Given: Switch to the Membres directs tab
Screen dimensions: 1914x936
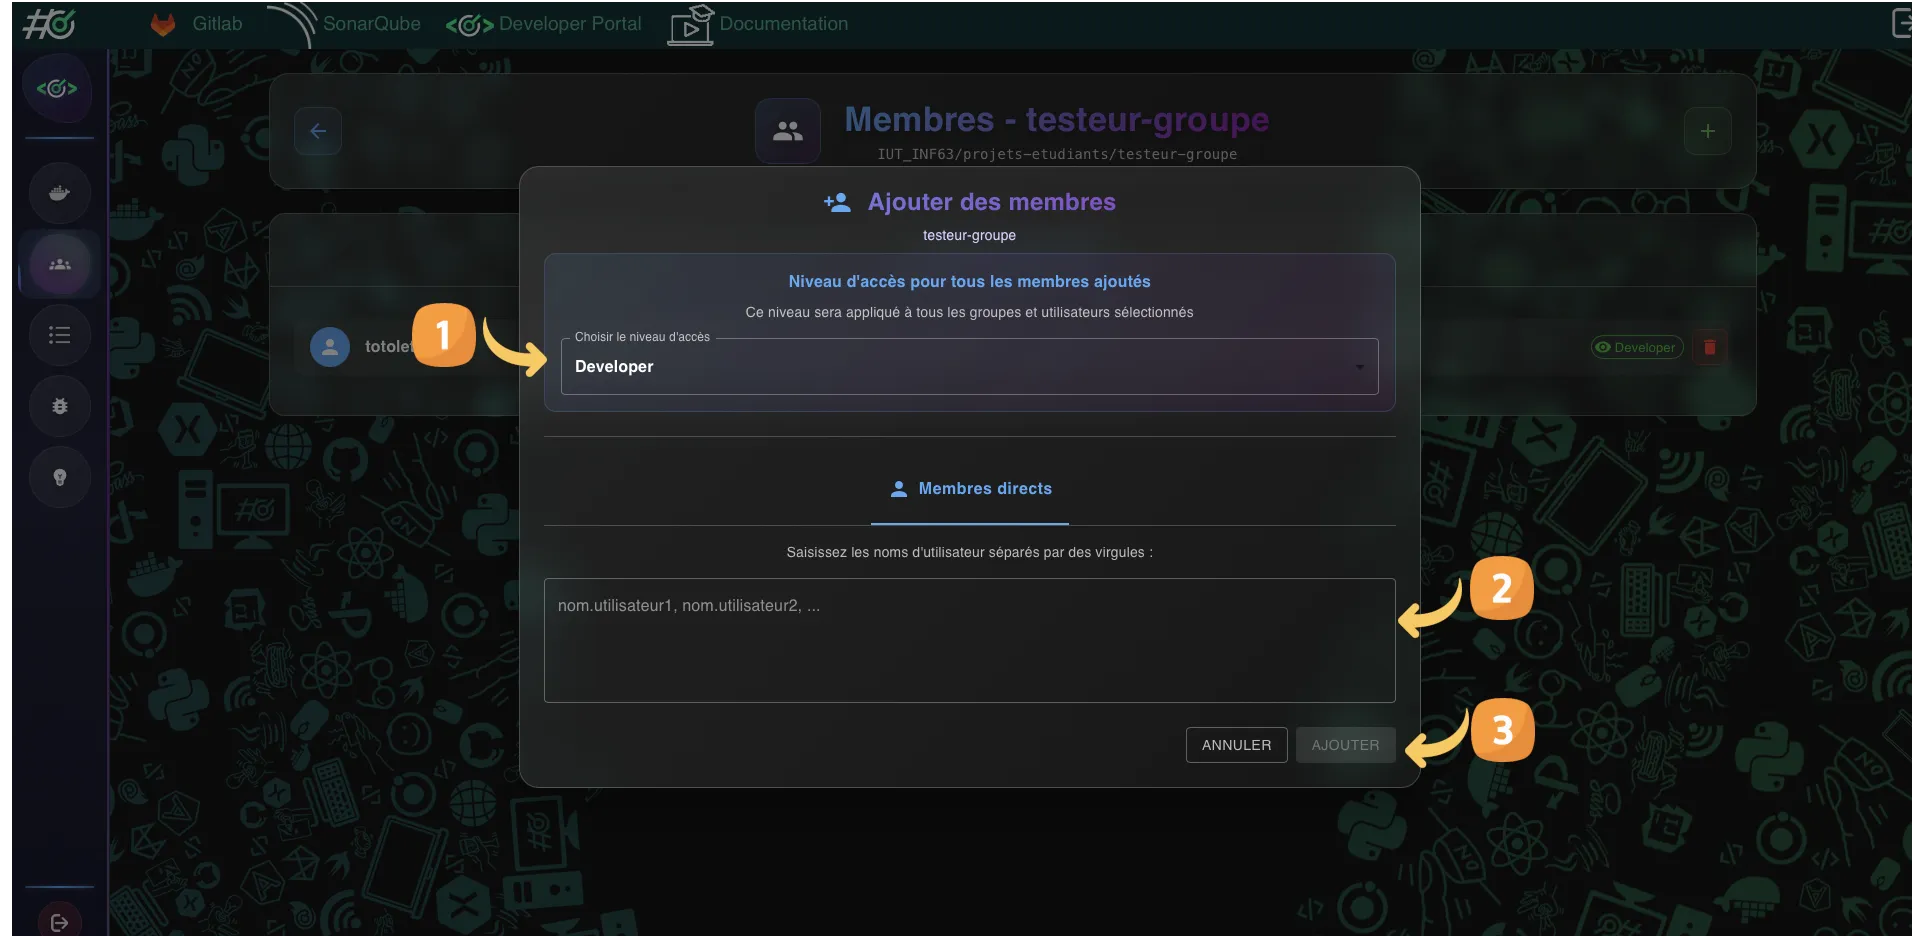Looking at the screenshot, I should [x=969, y=489].
